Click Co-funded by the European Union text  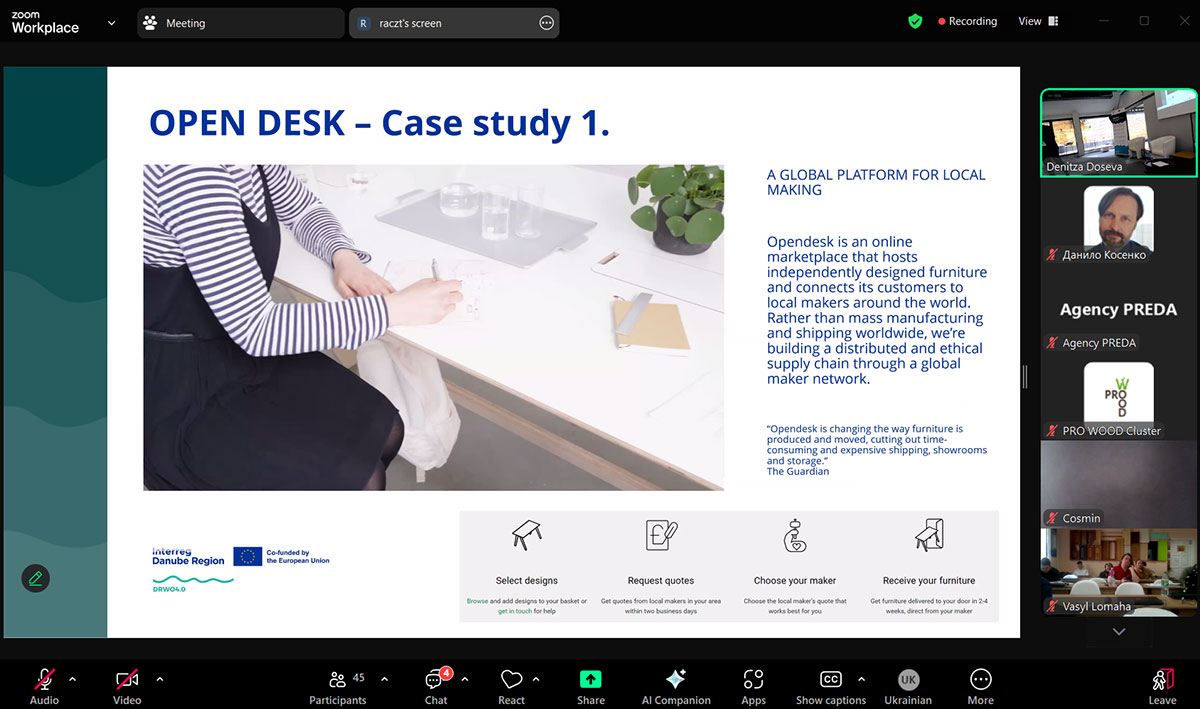[x=298, y=557]
